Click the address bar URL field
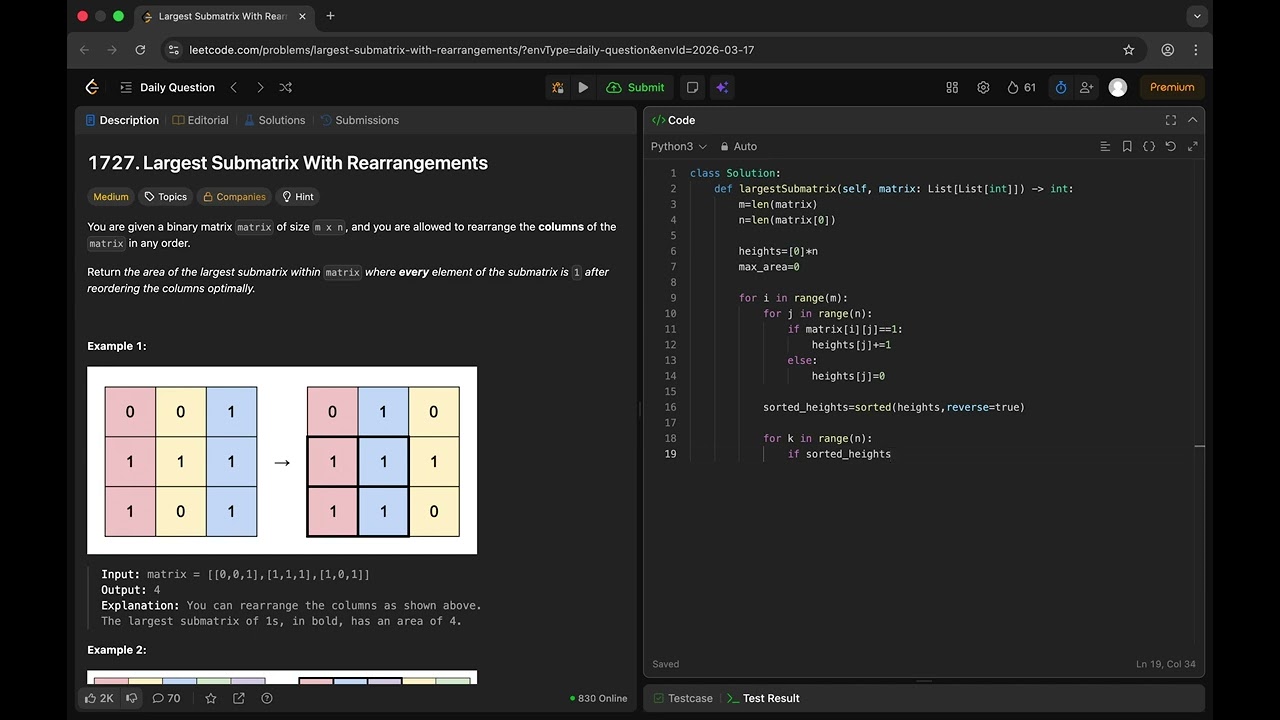The height and width of the screenshot is (720, 1280). click(x=640, y=50)
